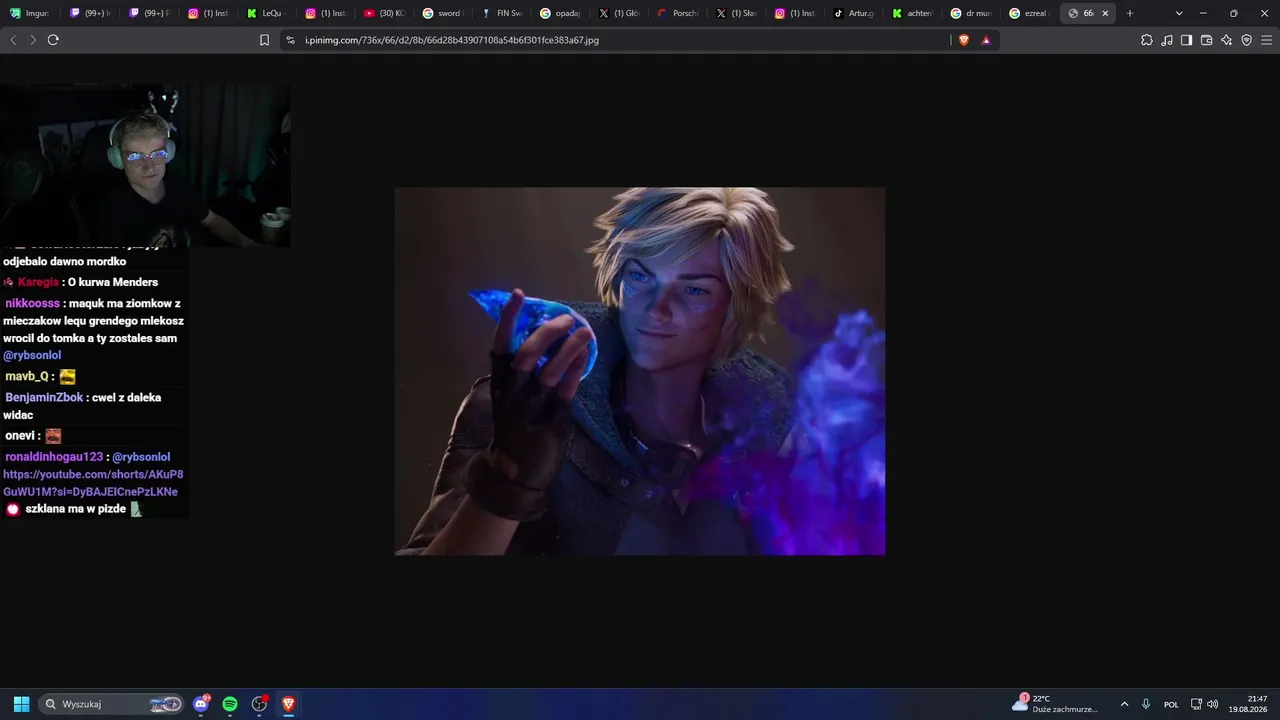Image resolution: width=1280 pixels, height=720 pixels.
Task: Click chat username ronaldinhogau123
Action: 54,457
